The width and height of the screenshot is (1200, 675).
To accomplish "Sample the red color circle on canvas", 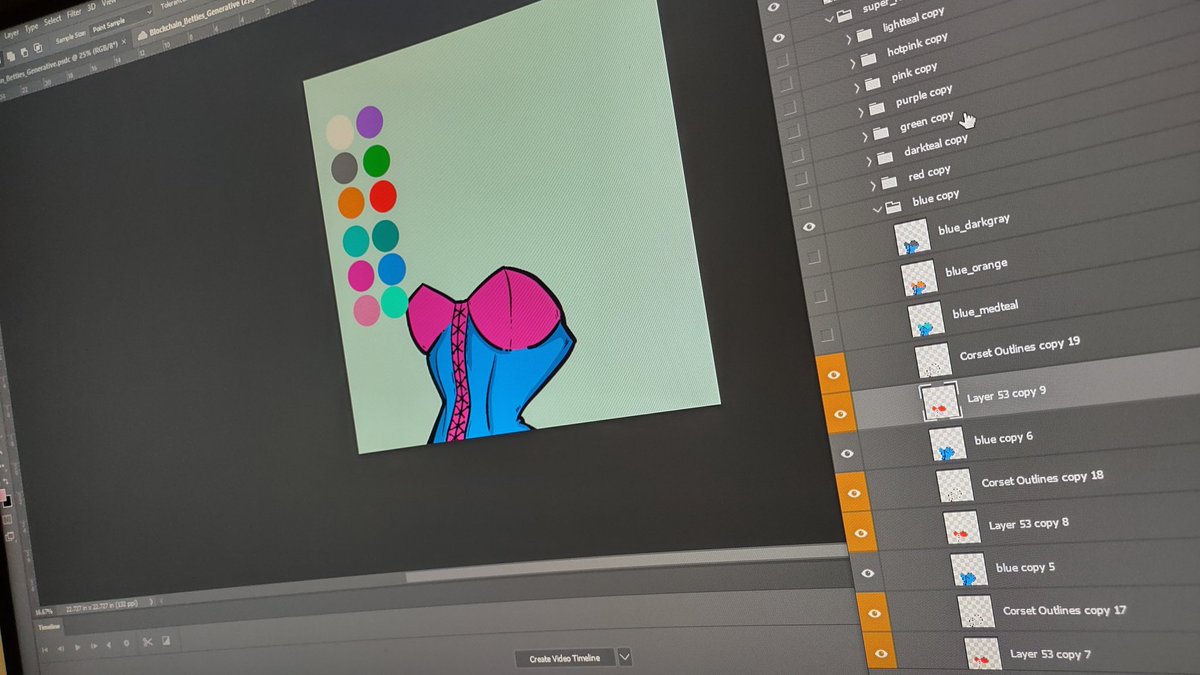I will [383, 196].
